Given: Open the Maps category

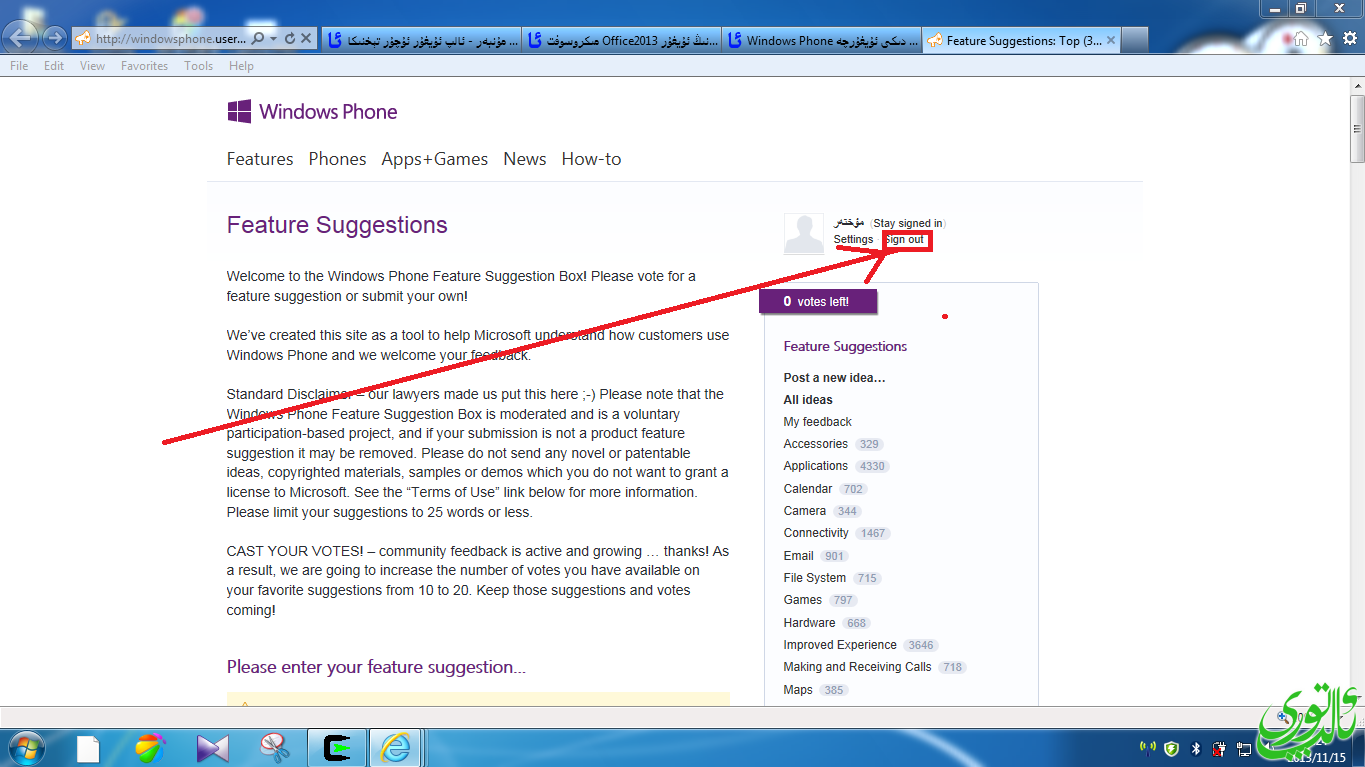Looking at the screenshot, I should (x=798, y=689).
